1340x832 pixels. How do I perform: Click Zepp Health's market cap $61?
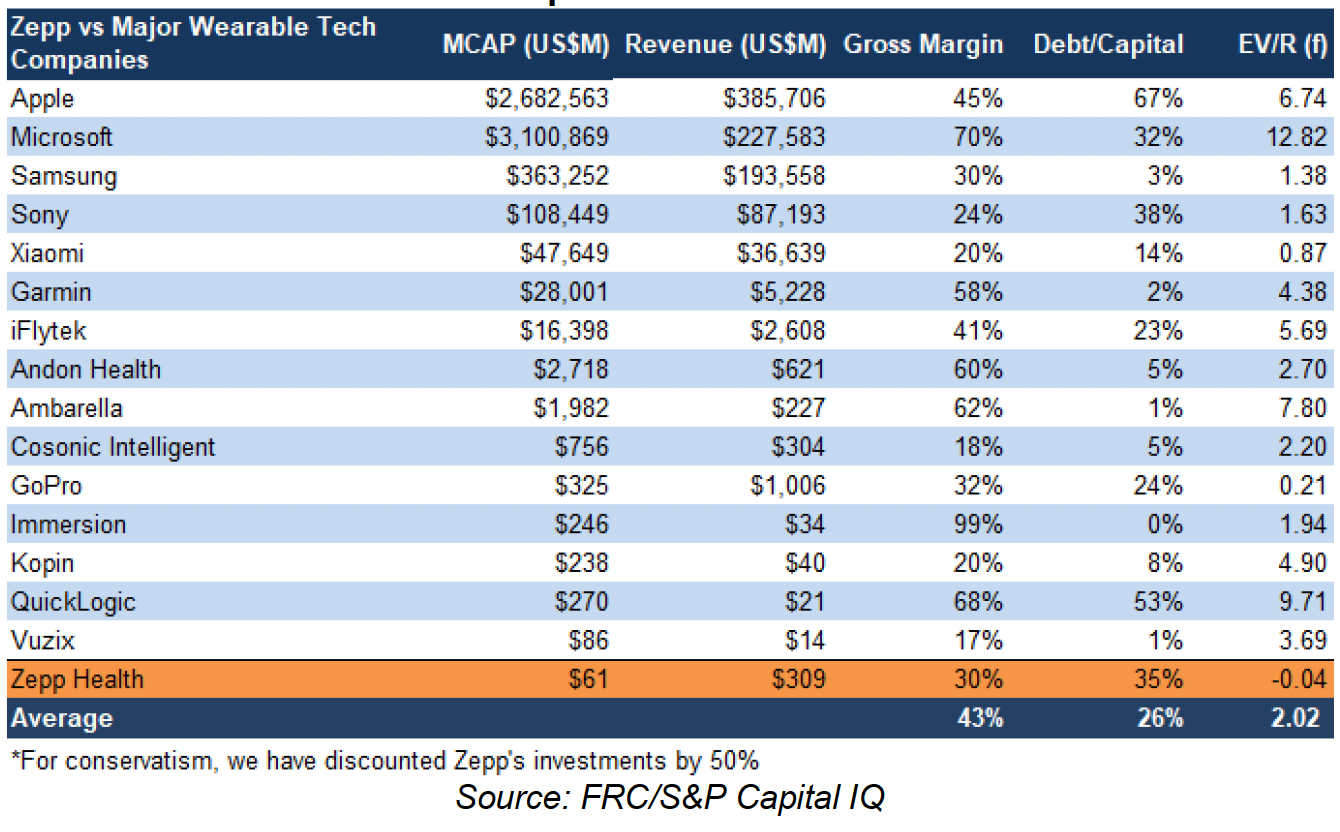589,680
